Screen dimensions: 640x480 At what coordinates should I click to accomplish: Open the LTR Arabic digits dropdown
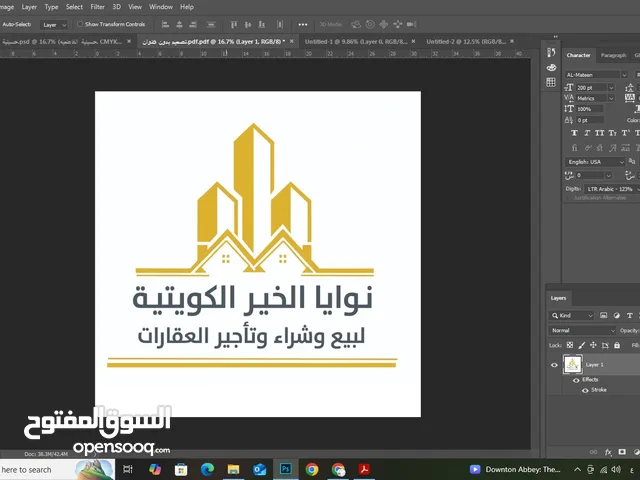[611, 189]
